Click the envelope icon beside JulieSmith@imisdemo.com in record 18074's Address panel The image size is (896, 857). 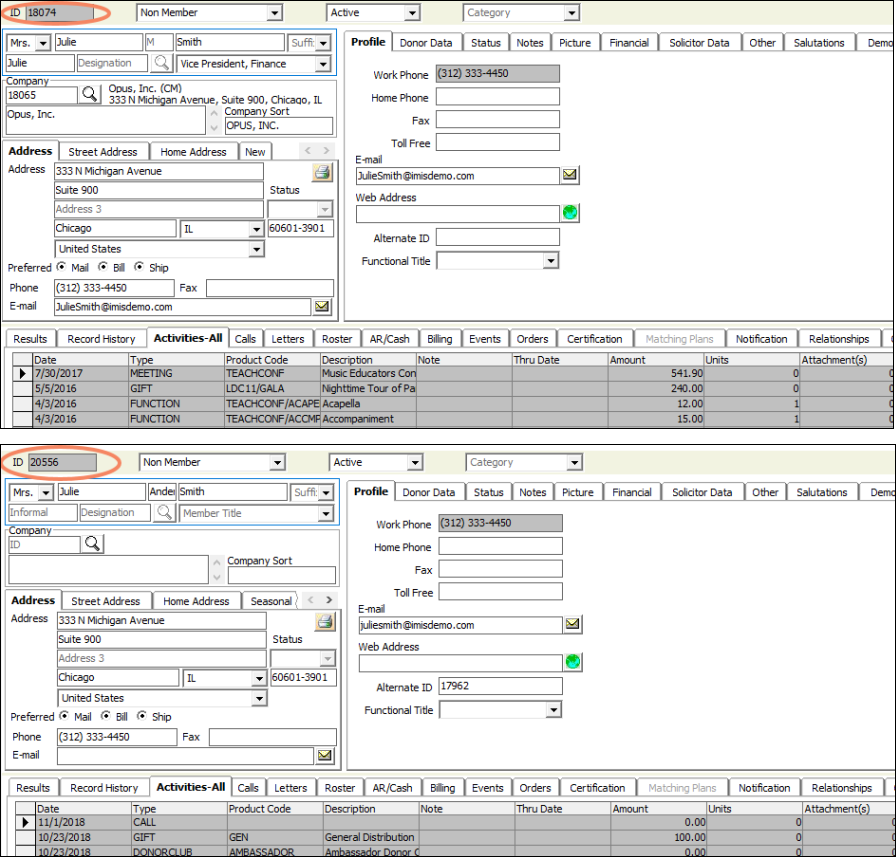323,307
